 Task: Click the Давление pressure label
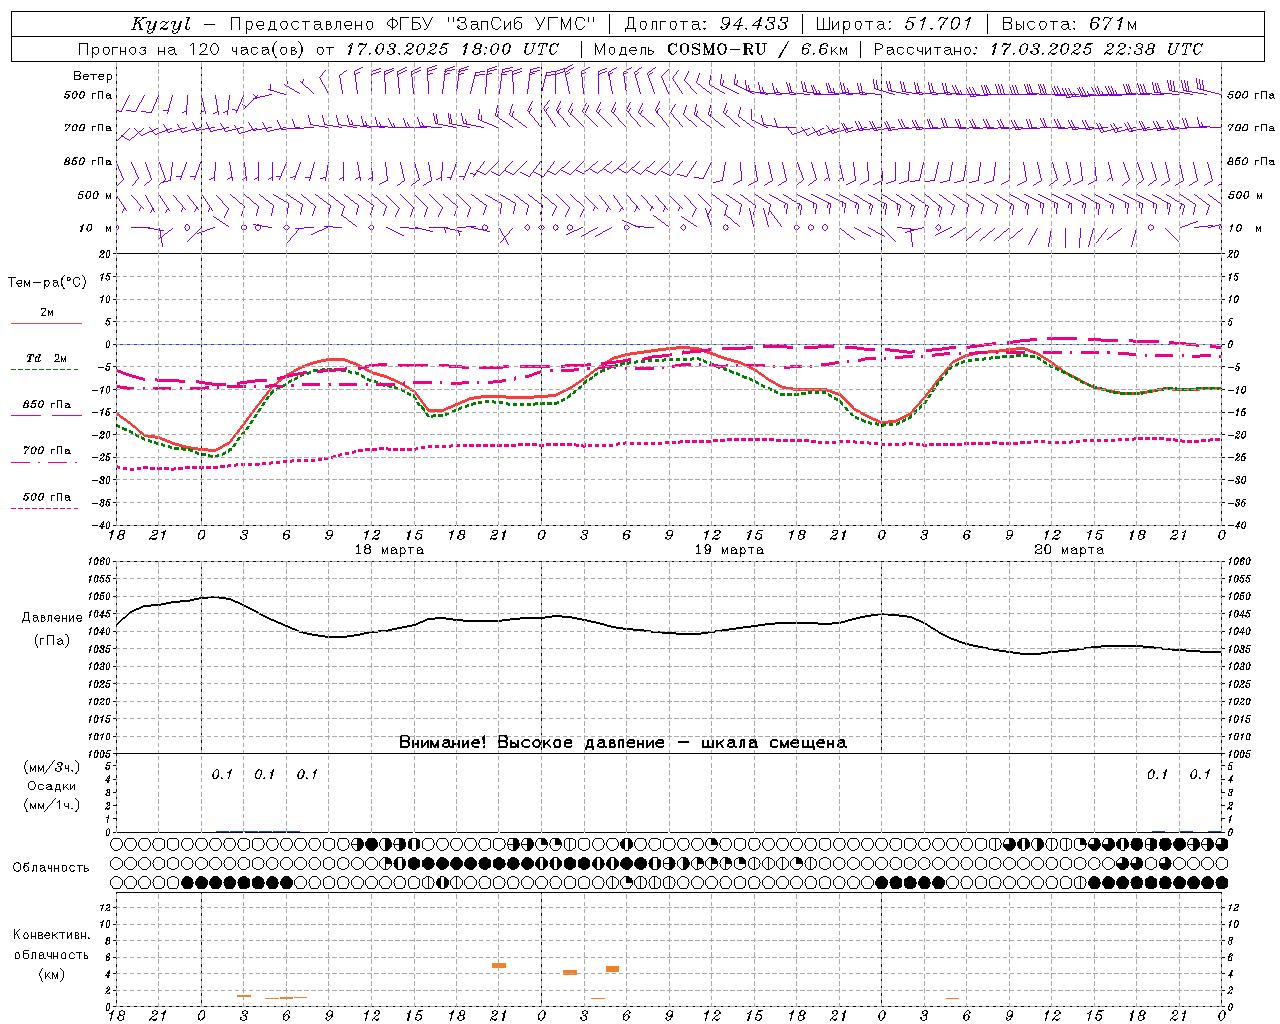tap(52, 618)
